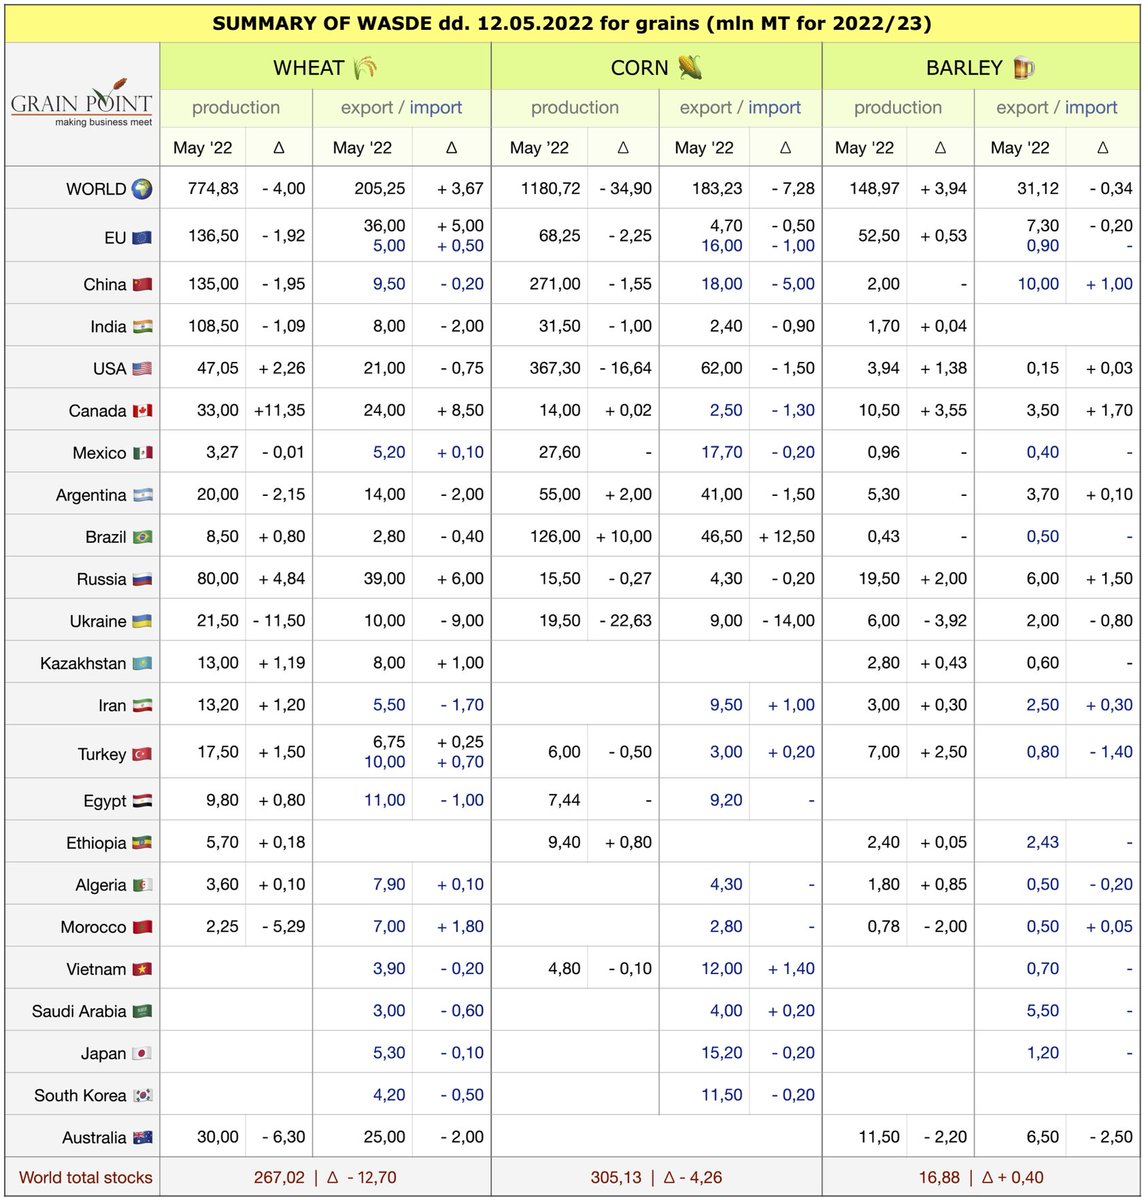This screenshot has height=1200, width=1148.
Task: Click the beer mug icon beside BARLEY
Action: pyautogui.click(x=1023, y=68)
